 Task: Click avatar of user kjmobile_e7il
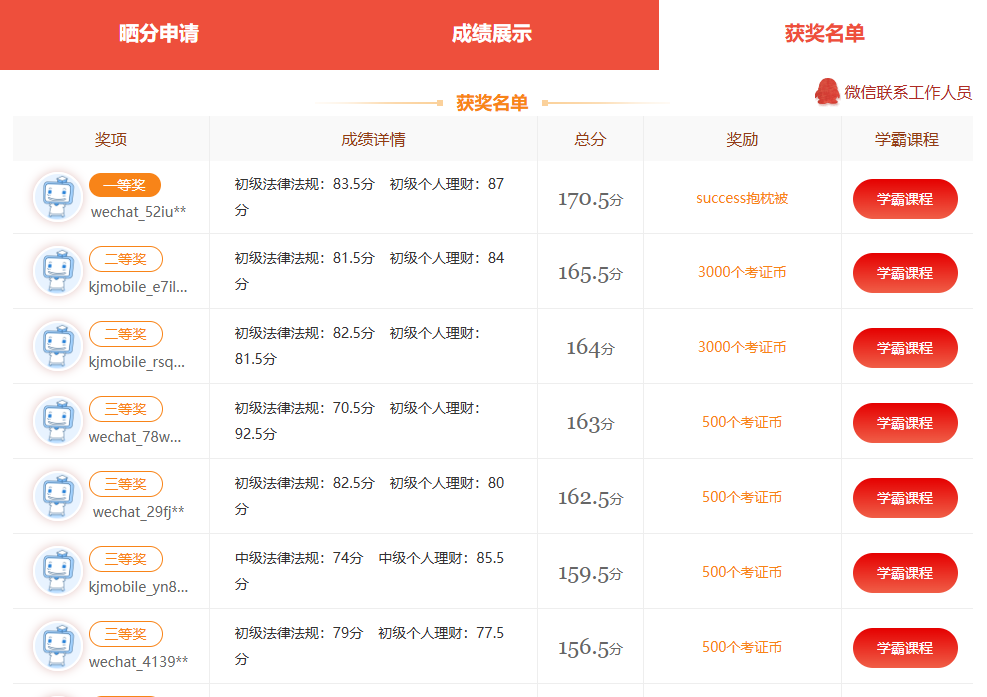(x=58, y=272)
